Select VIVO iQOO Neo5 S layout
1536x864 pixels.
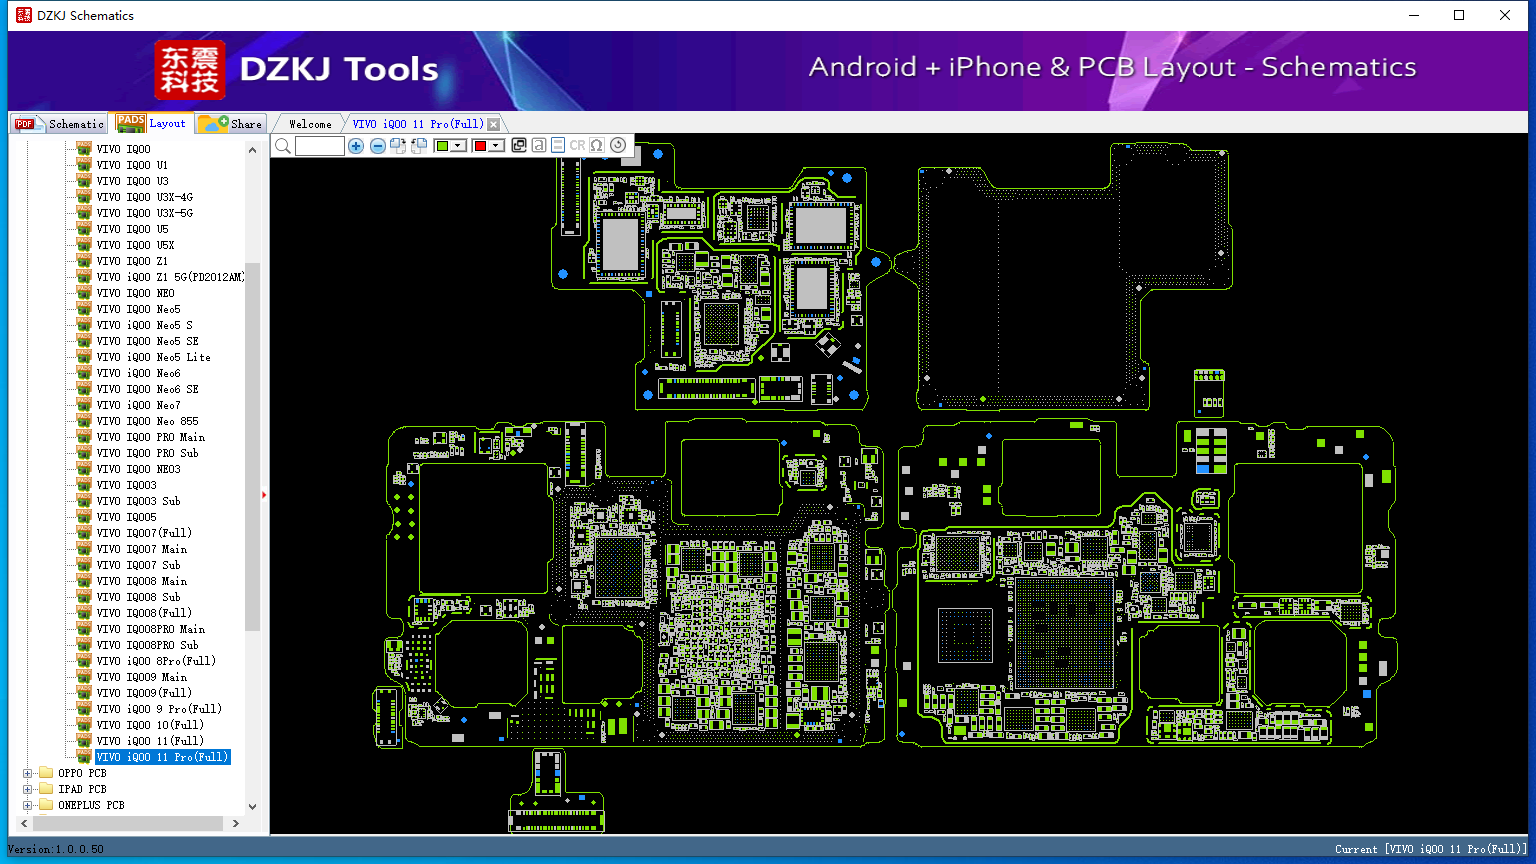144,325
